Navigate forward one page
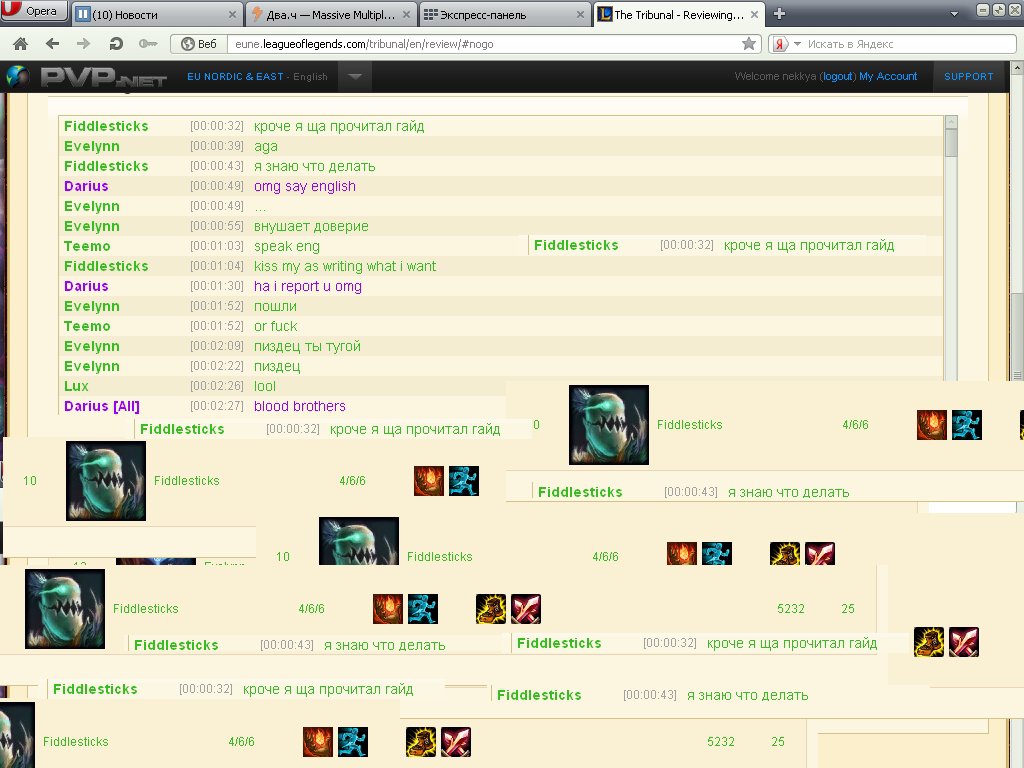 [x=84, y=44]
